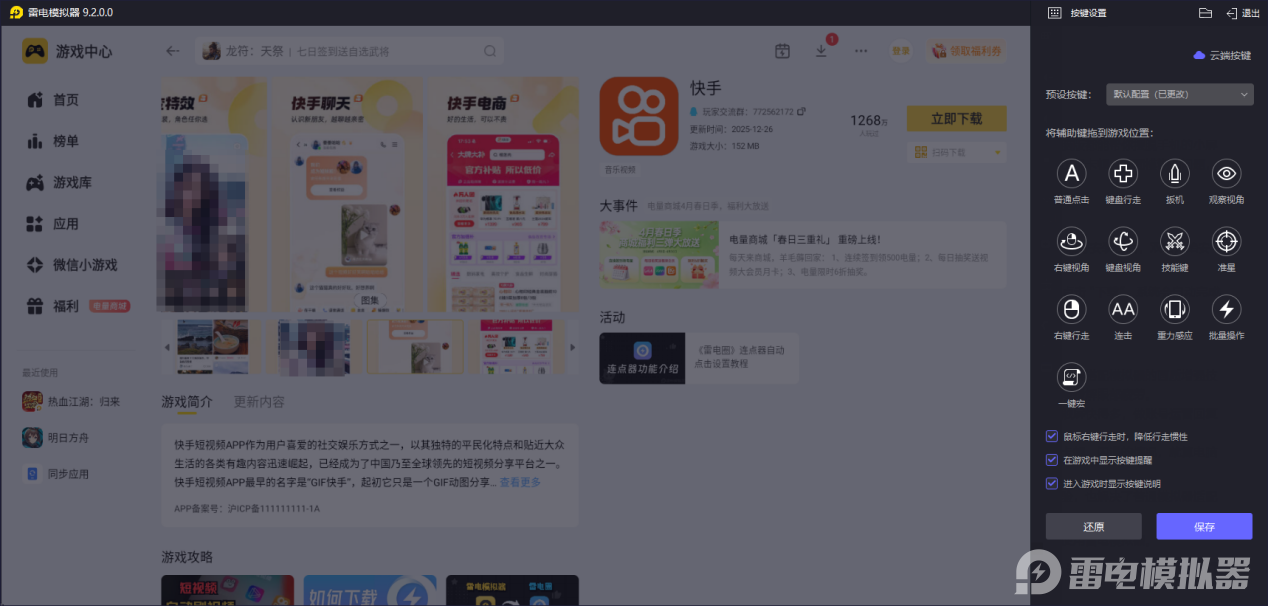This screenshot has width=1268, height=606.
Task: Open 同步应用 in recently used list
Action: coord(56,473)
